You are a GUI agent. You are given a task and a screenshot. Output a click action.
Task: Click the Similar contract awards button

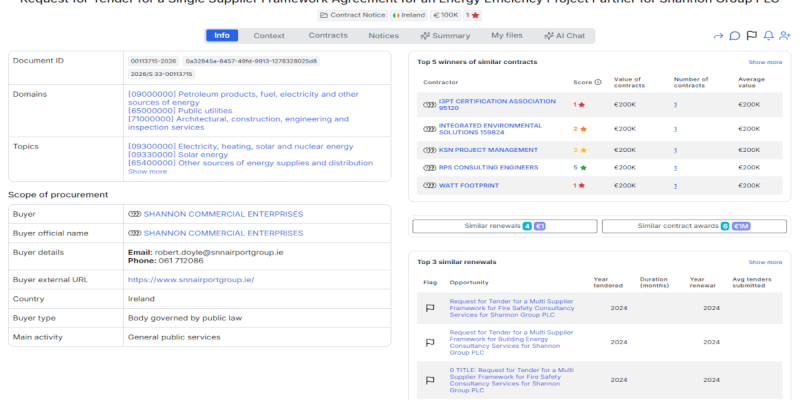(x=694, y=226)
